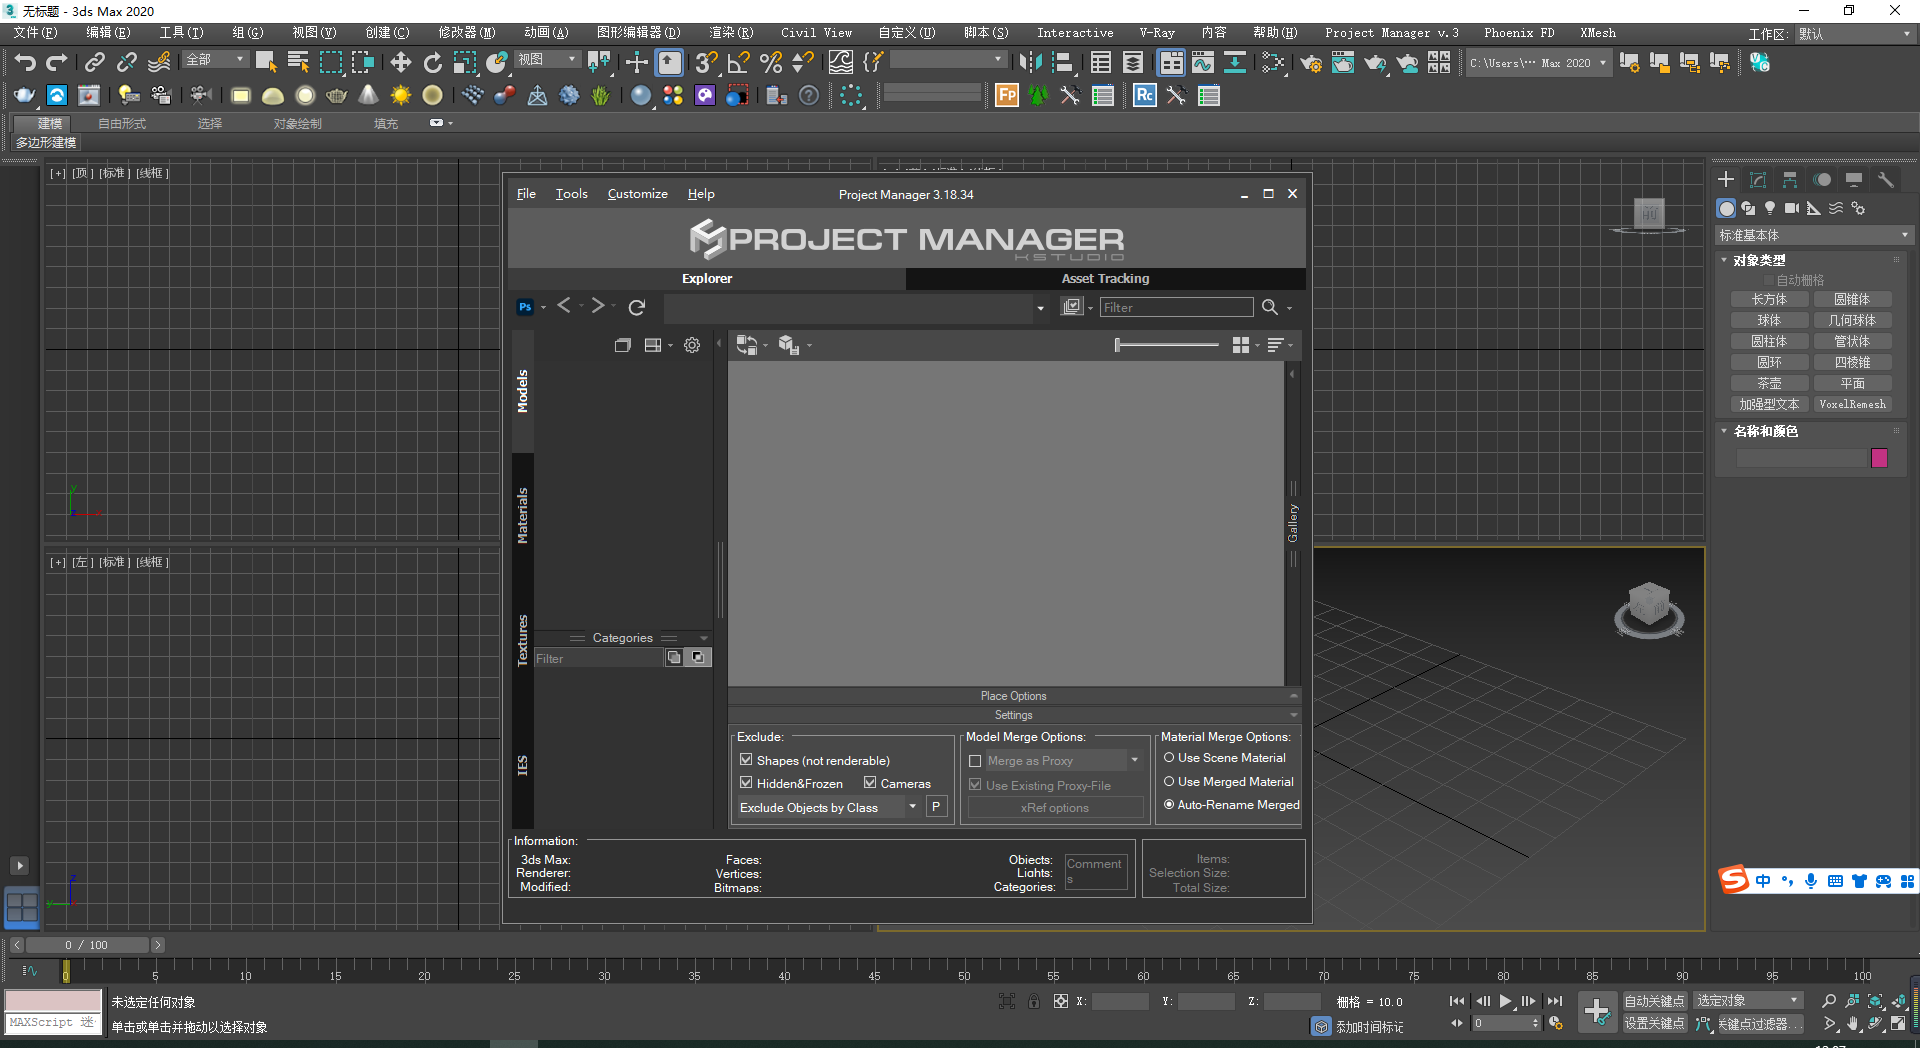
Task: Click the Redo arrow in main toolbar
Action: [57, 63]
